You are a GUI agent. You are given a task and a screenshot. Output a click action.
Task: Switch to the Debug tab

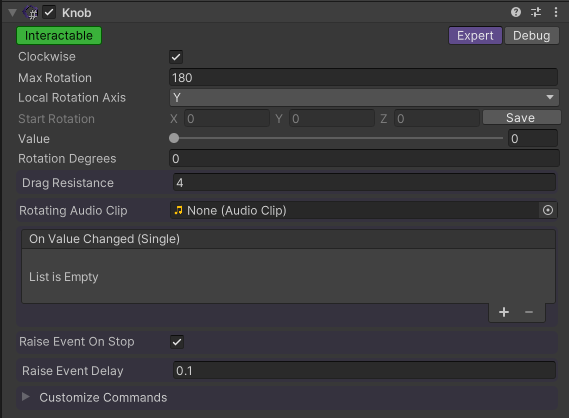pos(532,36)
